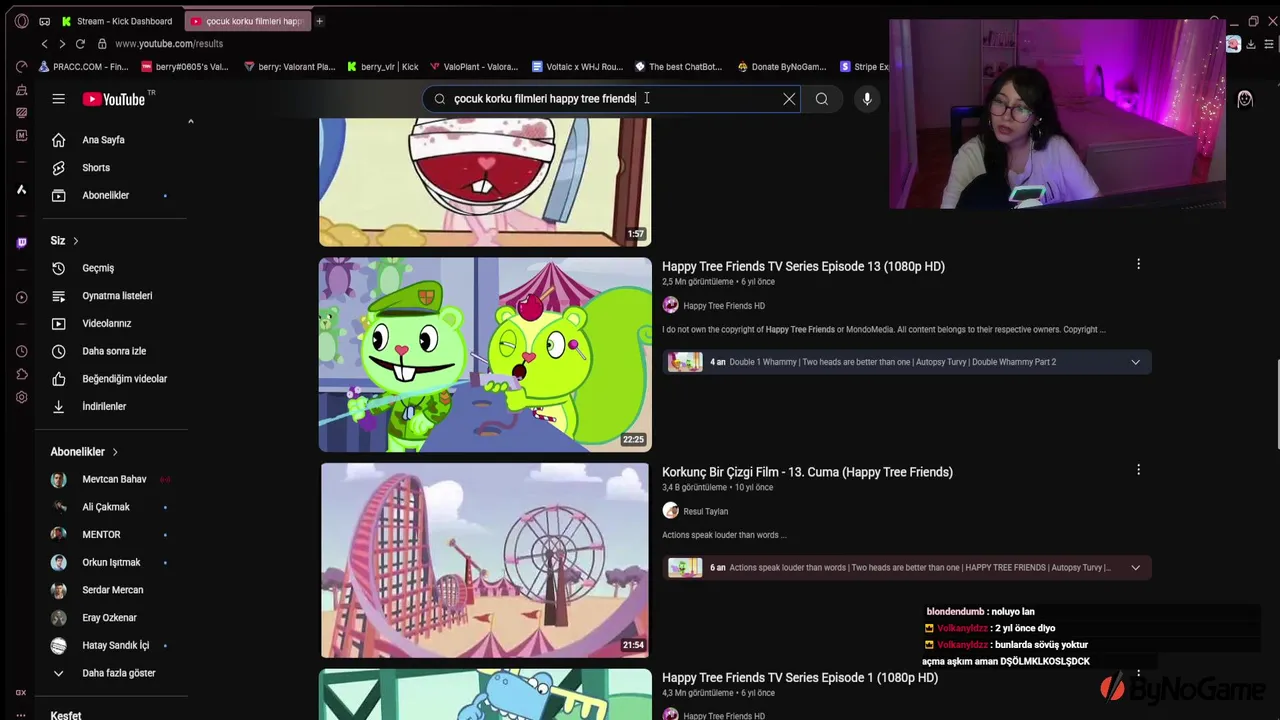
Task: Go back in the browser
Action: [44, 44]
